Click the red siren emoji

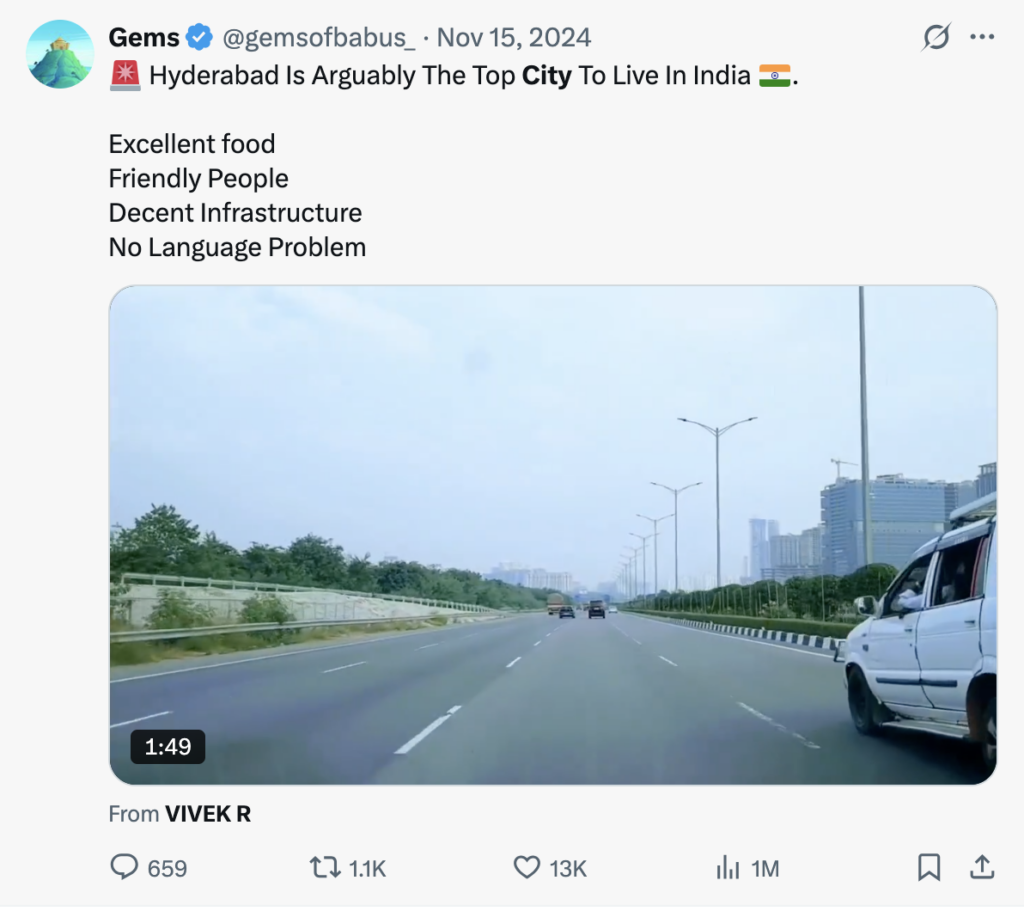click(x=125, y=76)
